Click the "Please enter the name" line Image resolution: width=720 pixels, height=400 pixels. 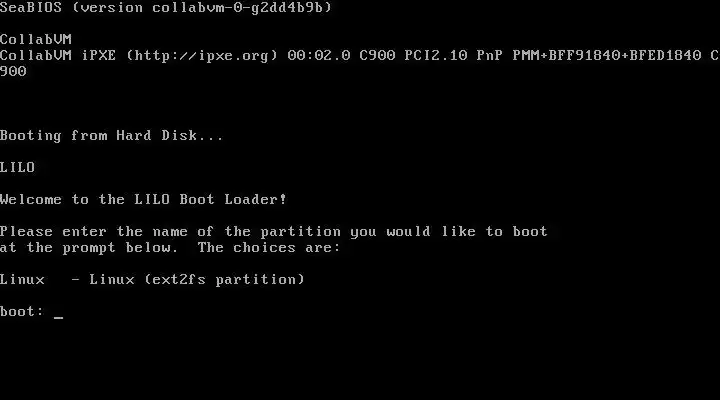click(x=274, y=231)
